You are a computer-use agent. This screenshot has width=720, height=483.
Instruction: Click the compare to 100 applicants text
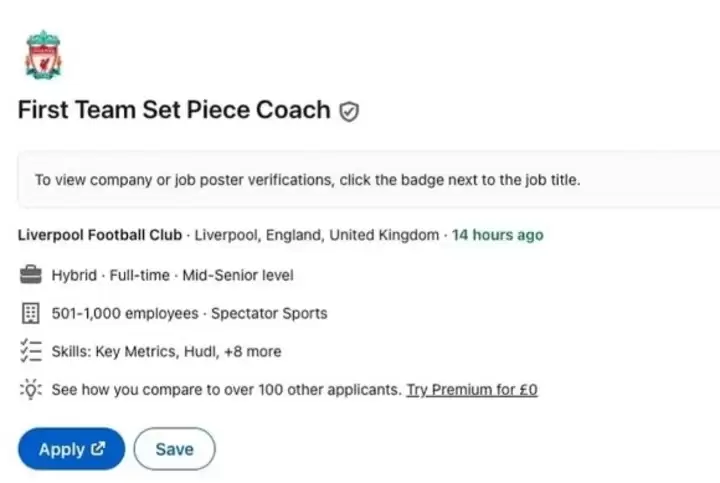click(226, 389)
